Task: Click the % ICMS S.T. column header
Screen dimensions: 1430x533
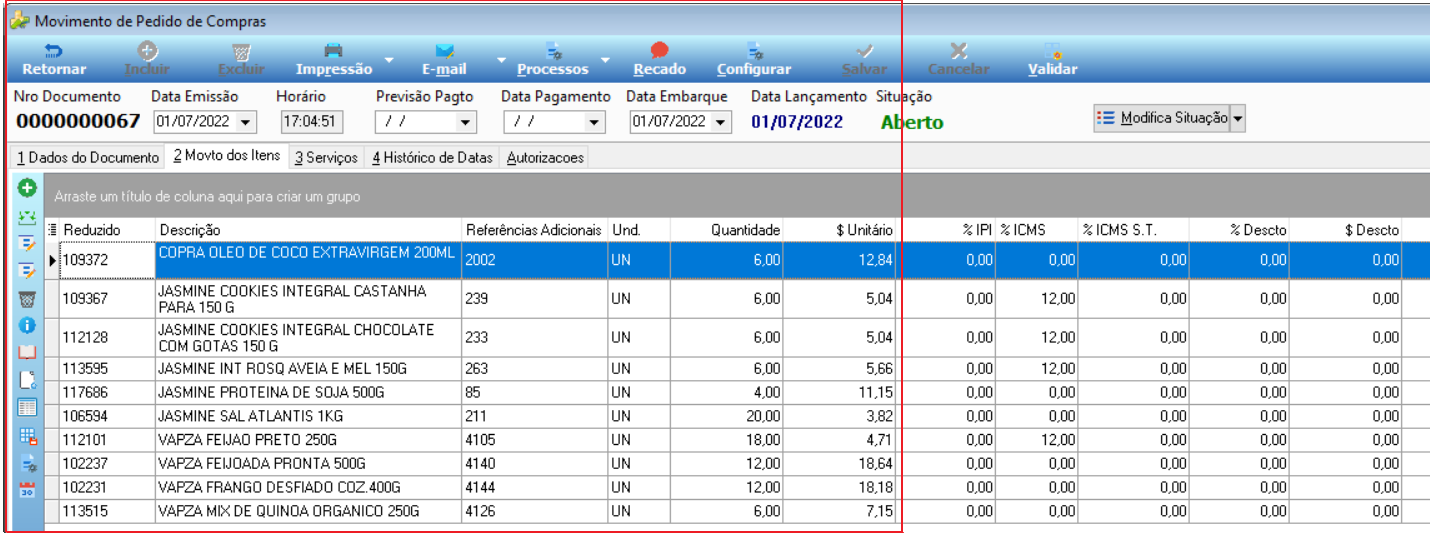Action: [x=1134, y=230]
